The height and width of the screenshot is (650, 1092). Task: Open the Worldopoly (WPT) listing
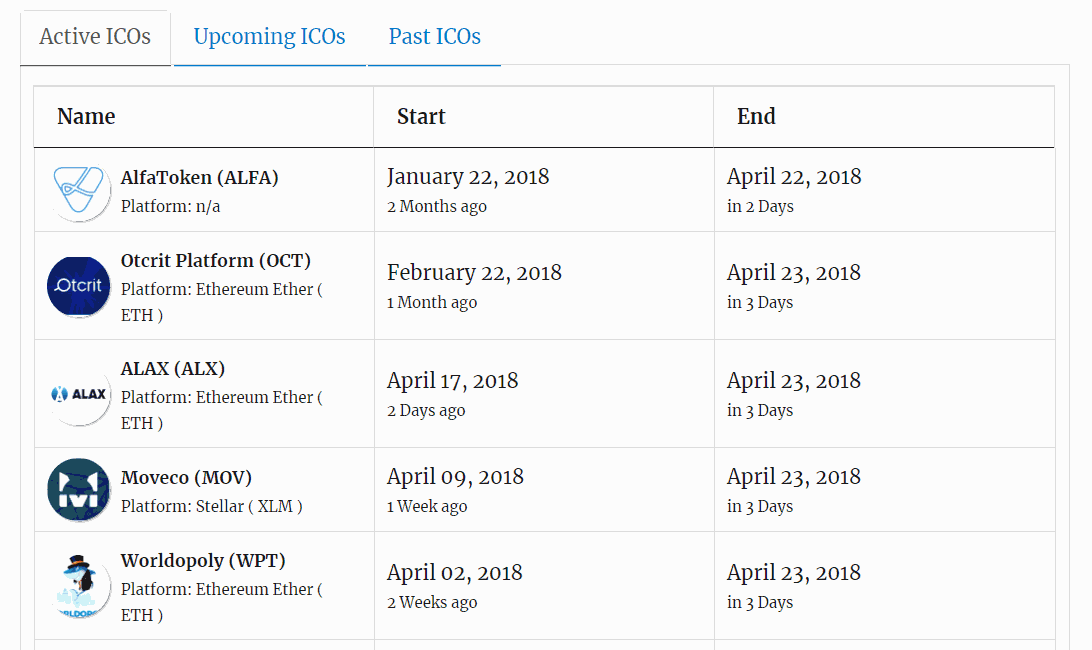point(203,561)
